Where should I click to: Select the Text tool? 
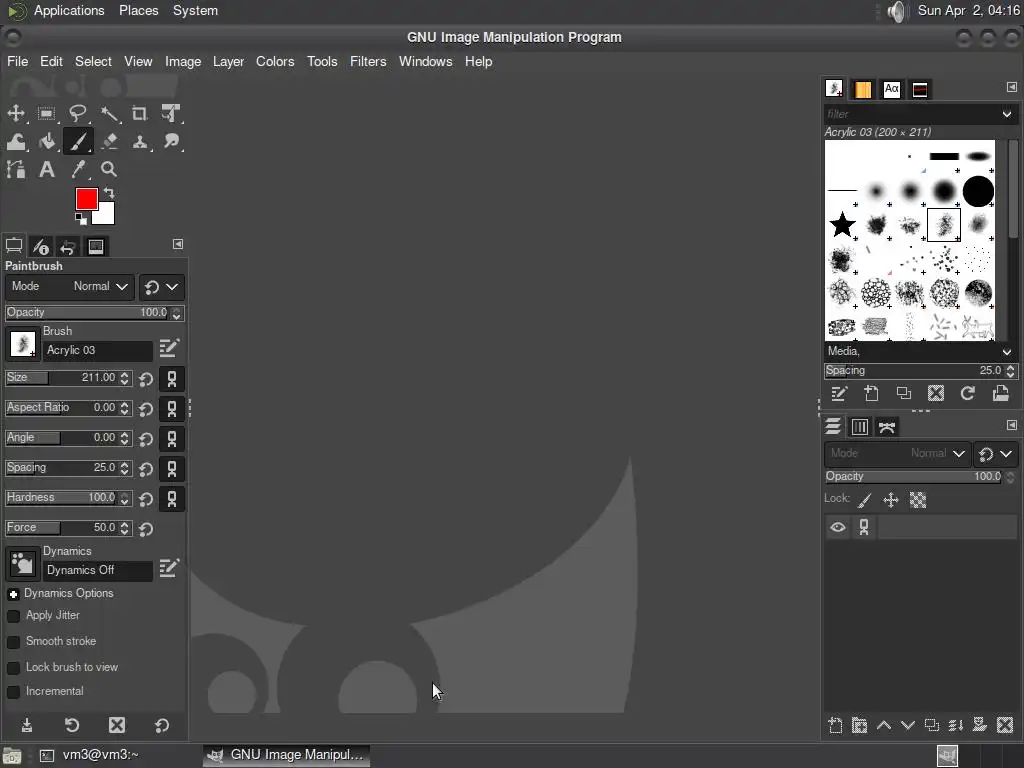pyautogui.click(x=46, y=170)
